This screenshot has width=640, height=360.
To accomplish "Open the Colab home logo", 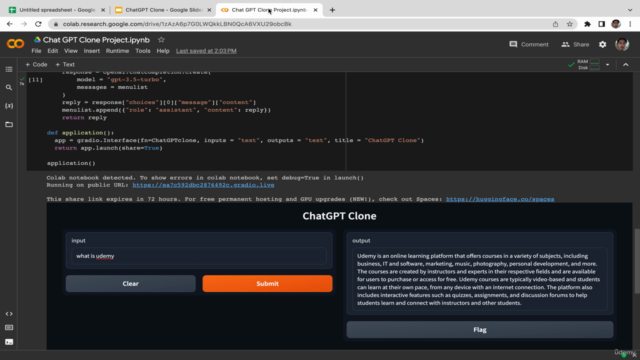I will coord(16,43).
